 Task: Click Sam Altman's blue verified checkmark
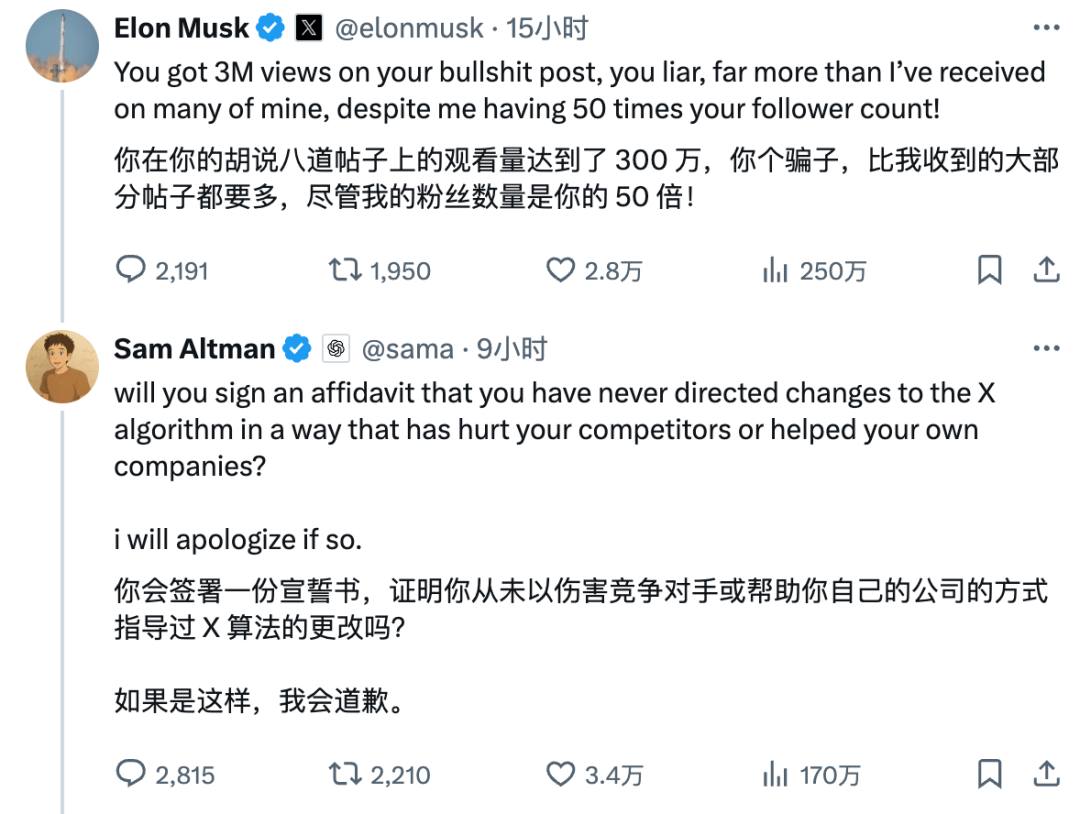[296, 348]
